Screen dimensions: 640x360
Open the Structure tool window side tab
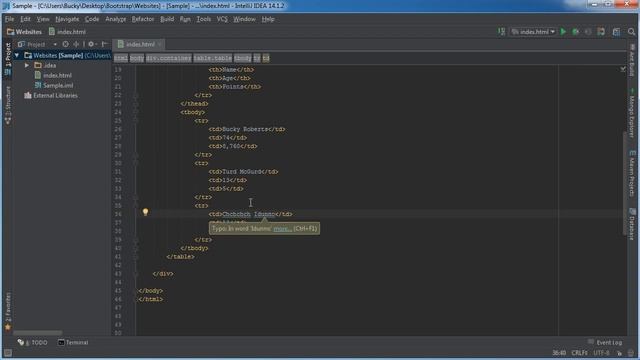(x=8, y=104)
